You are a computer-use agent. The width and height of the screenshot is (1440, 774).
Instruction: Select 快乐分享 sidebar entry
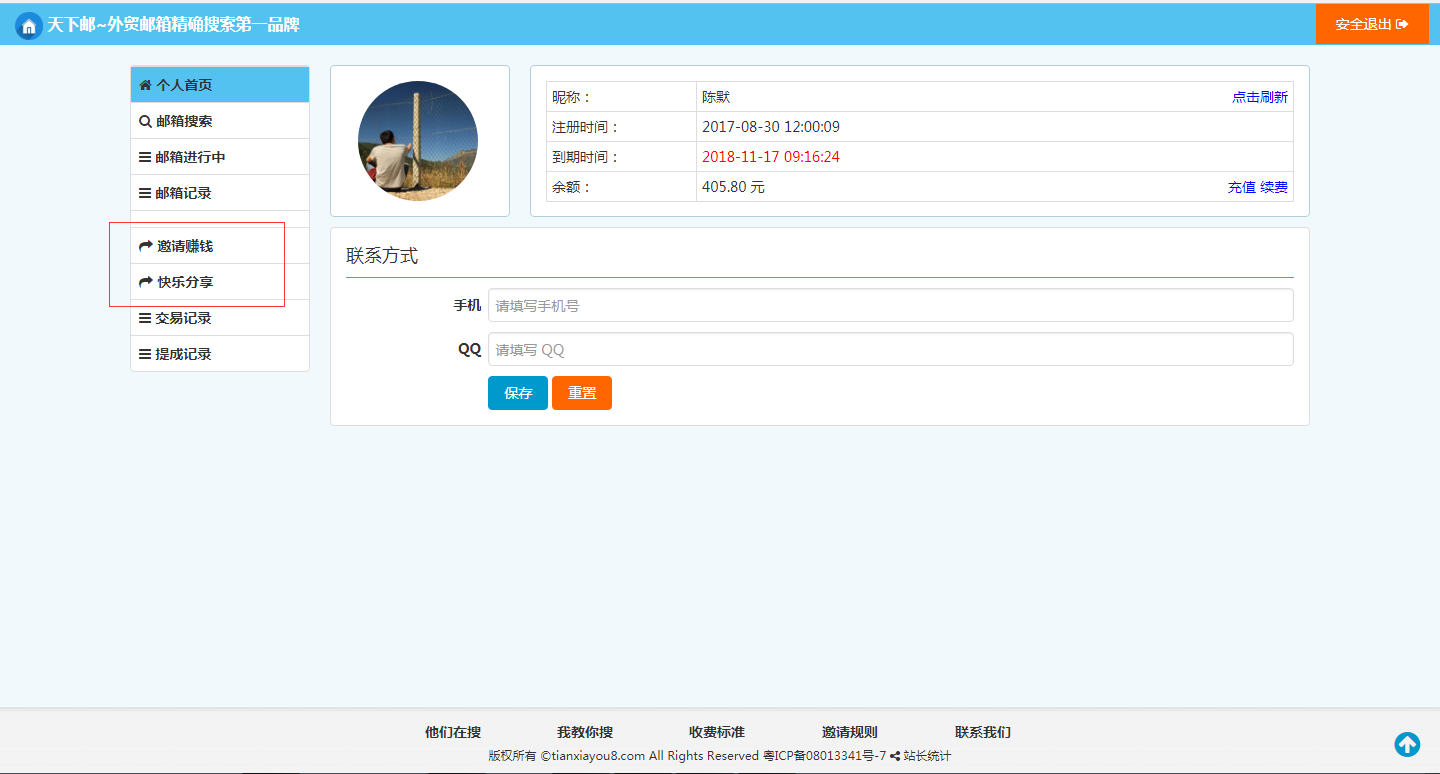point(219,282)
